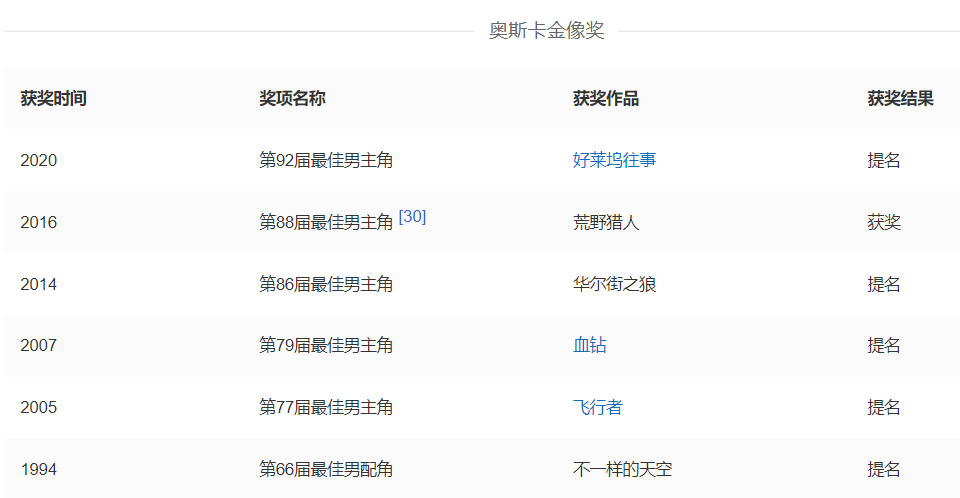Select the 提名 result for 2020

(883, 160)
